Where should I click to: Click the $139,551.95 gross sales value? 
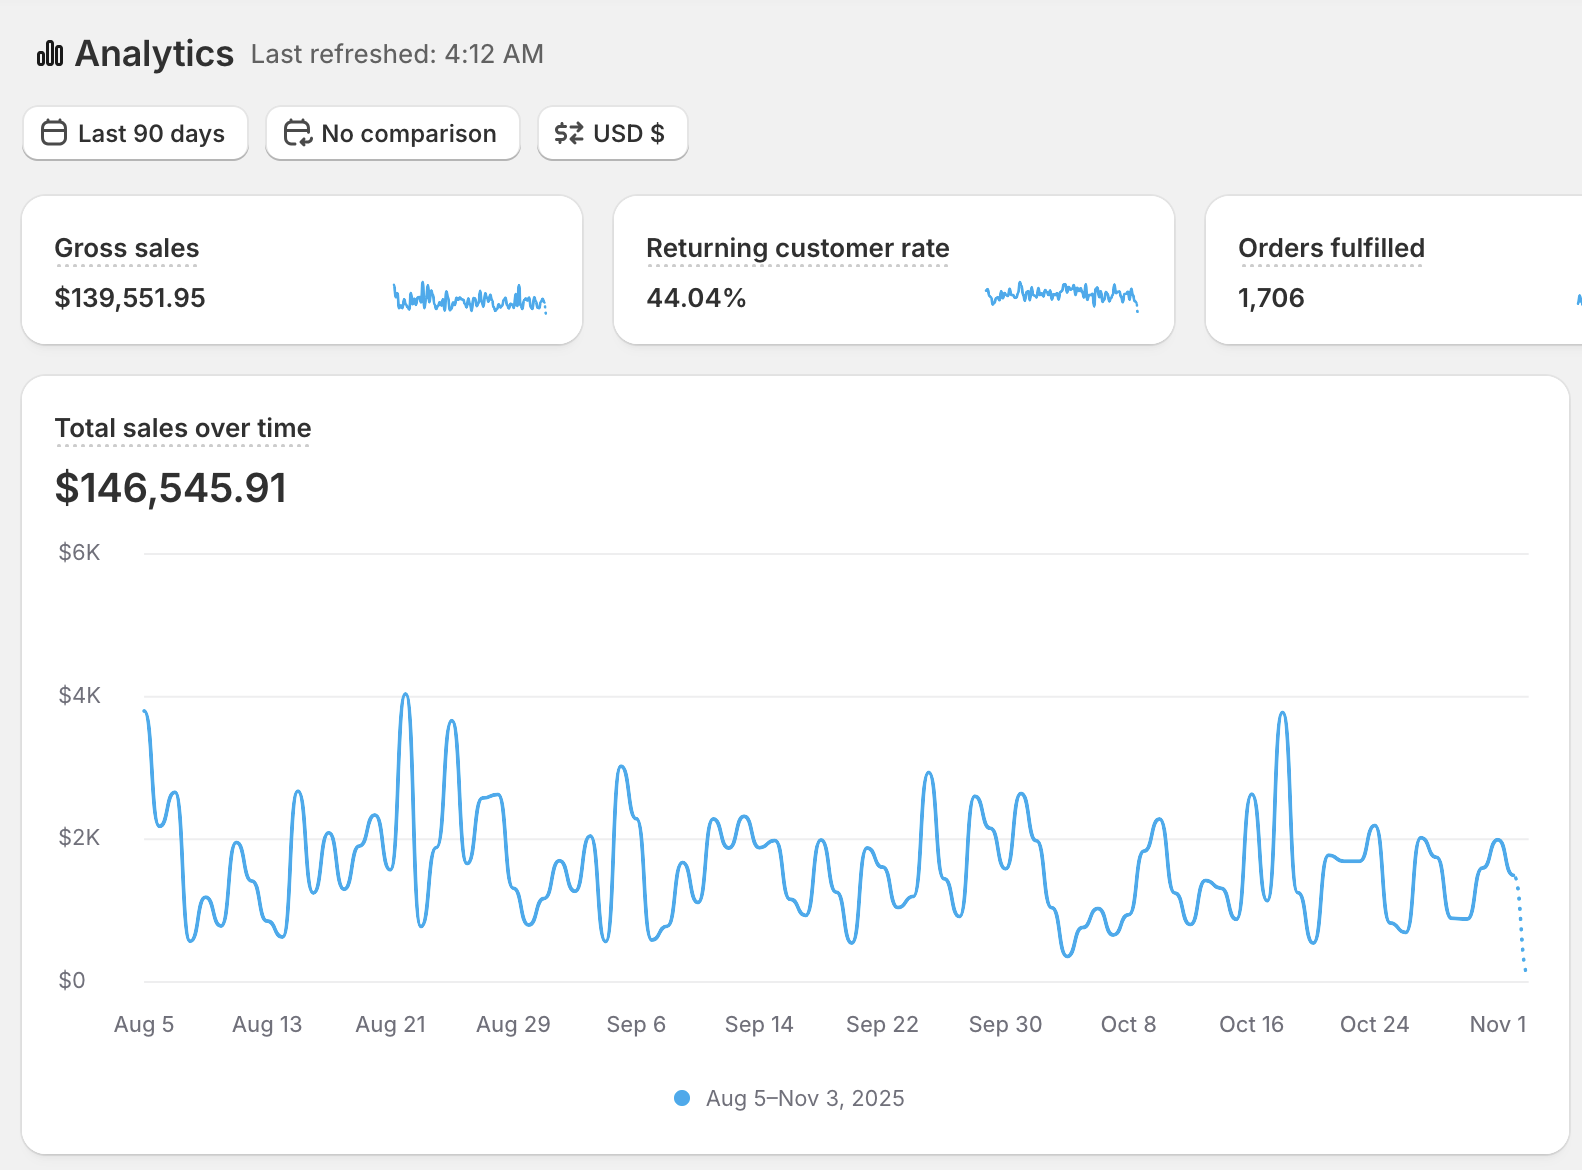pos(130,298)
